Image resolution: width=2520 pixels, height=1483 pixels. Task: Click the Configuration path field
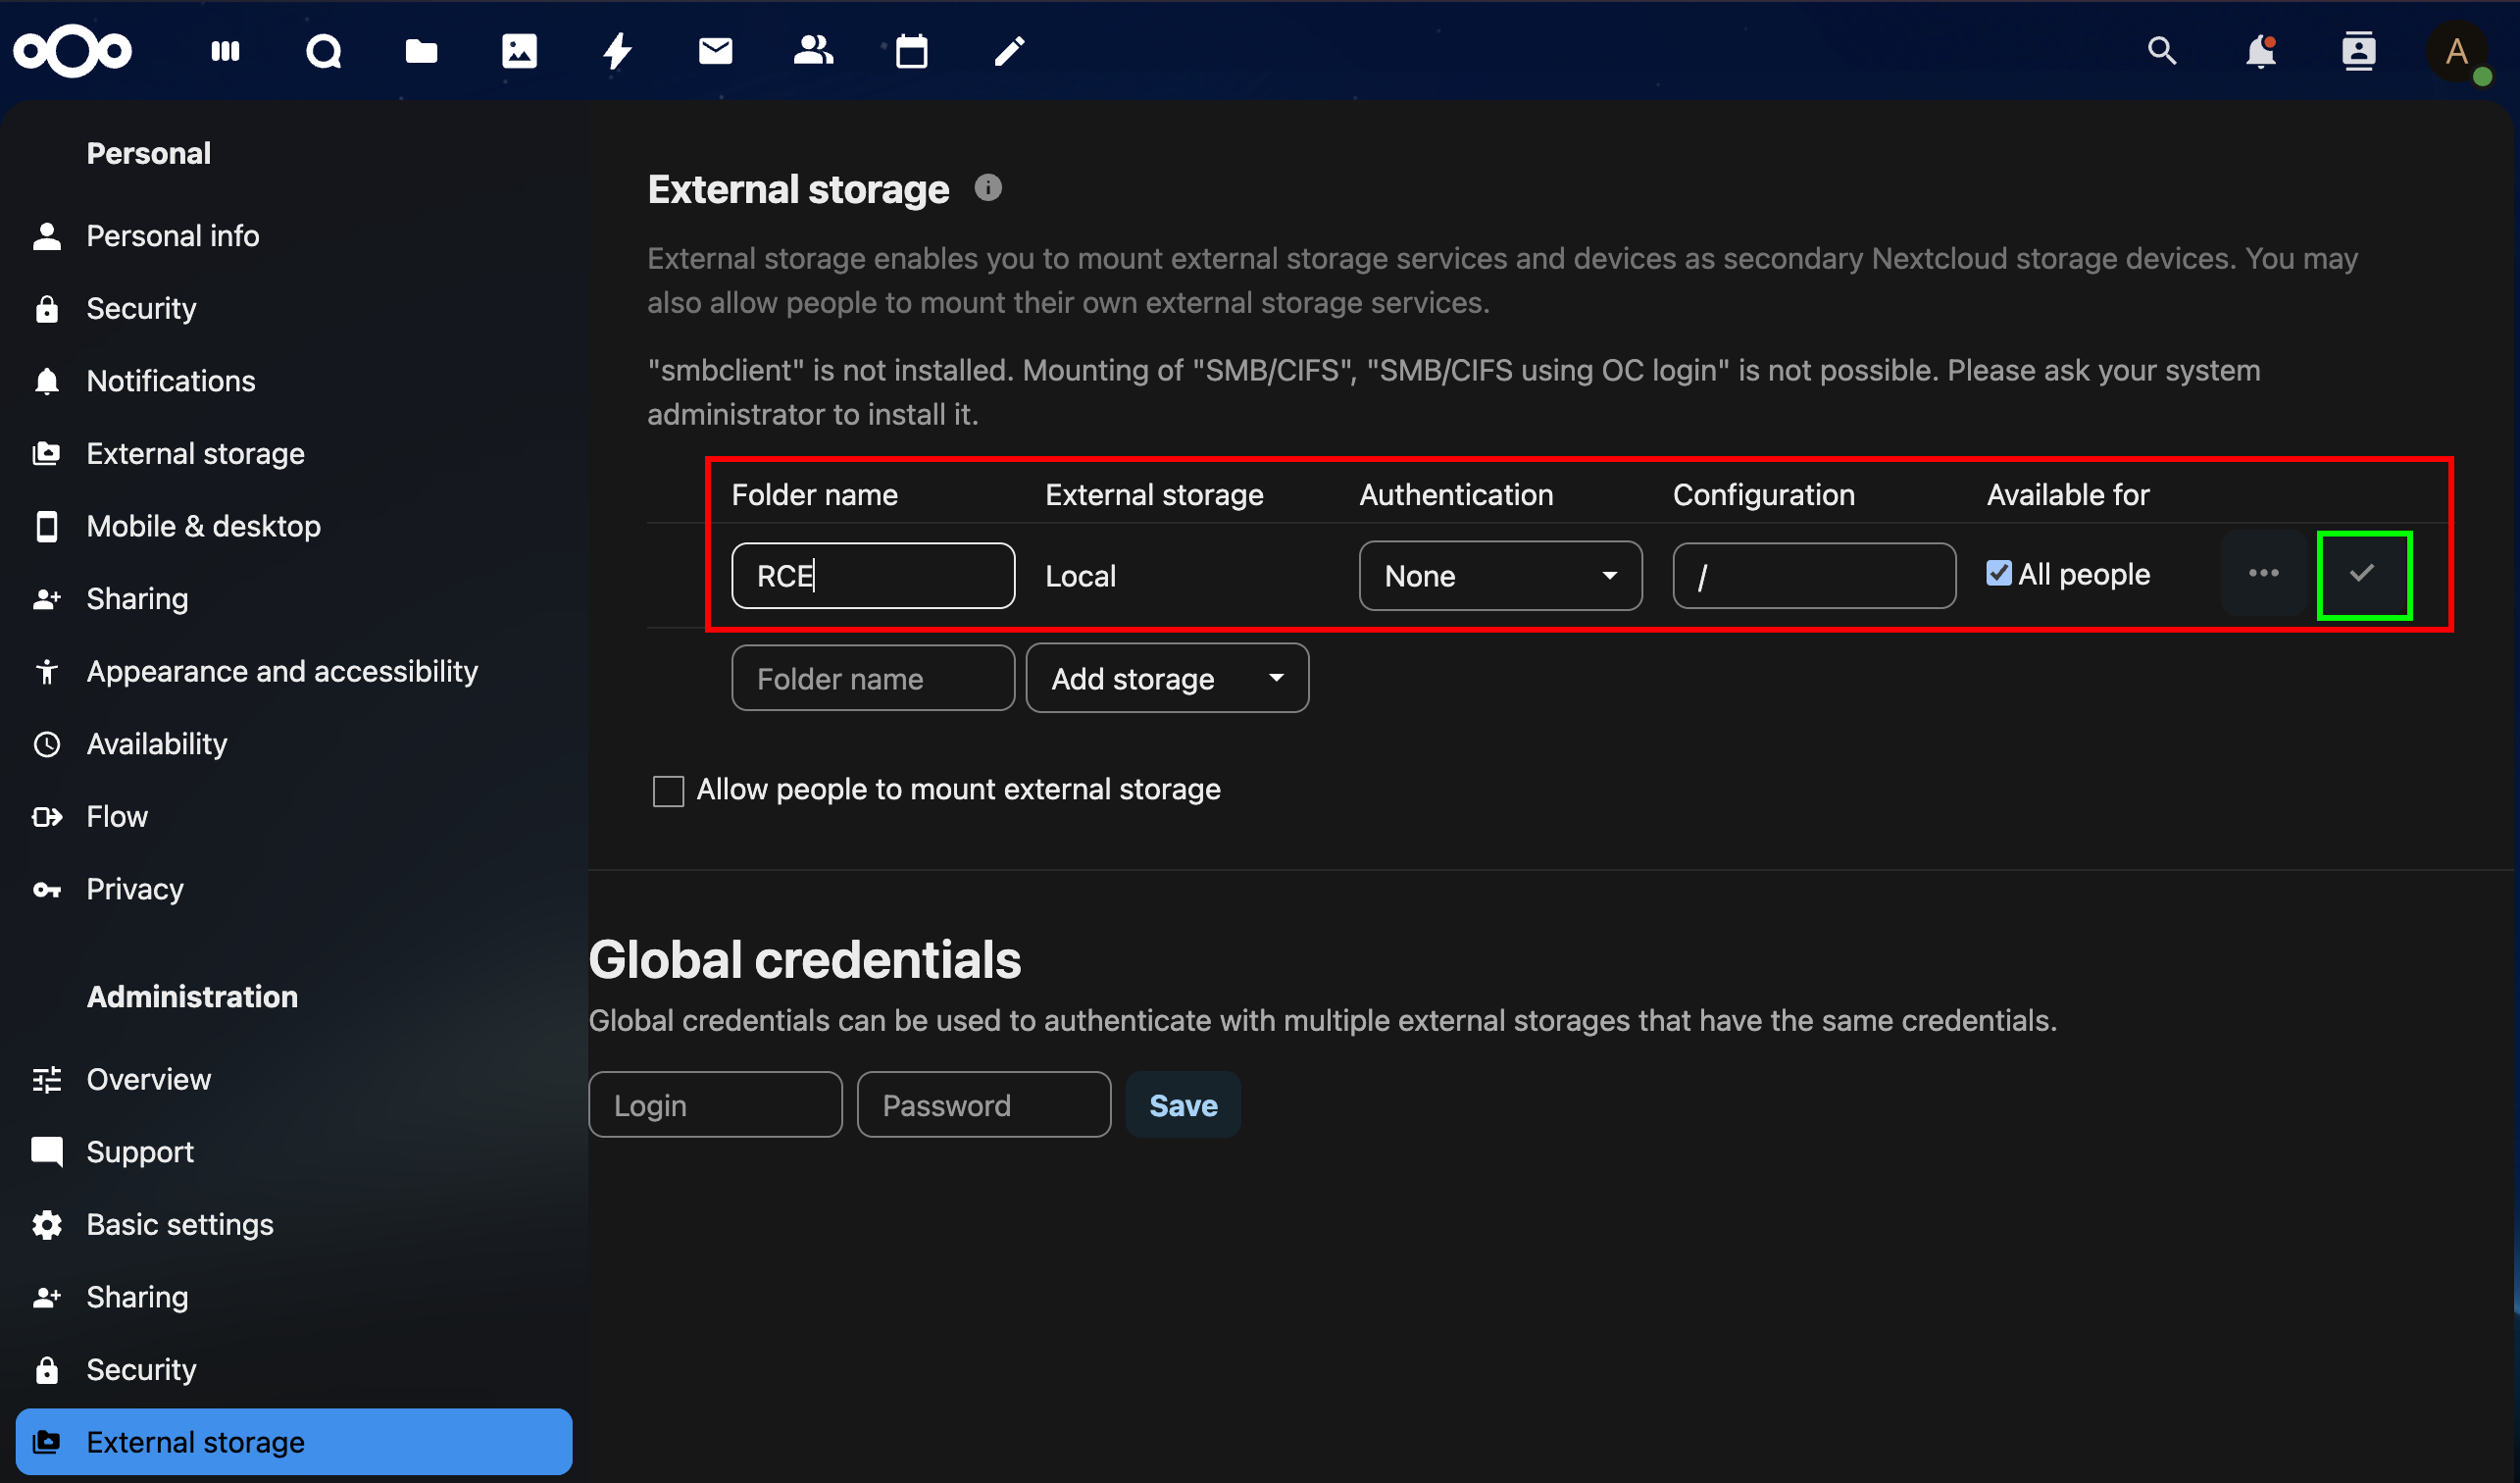pyautogui.click(x=1814, y=576)
